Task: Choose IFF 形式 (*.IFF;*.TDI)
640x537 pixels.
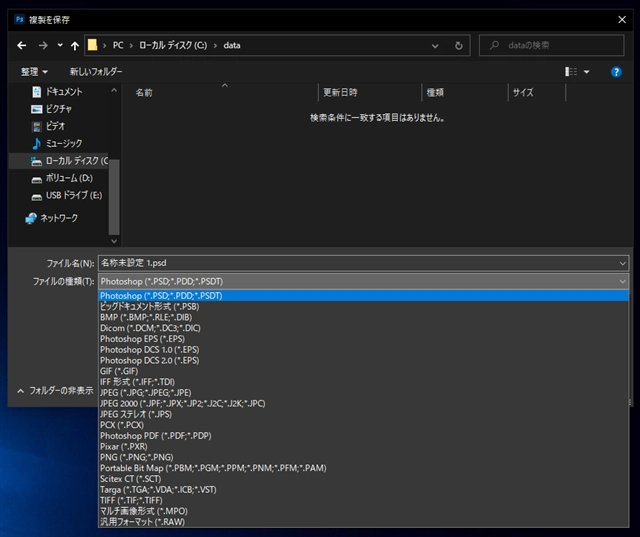Action: coord(363,382)
